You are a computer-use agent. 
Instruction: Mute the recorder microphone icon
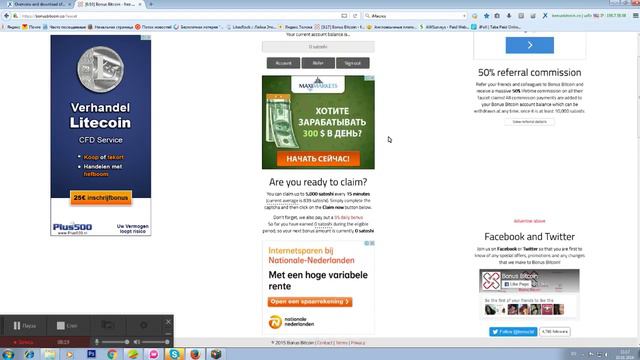tap(97, 342)
